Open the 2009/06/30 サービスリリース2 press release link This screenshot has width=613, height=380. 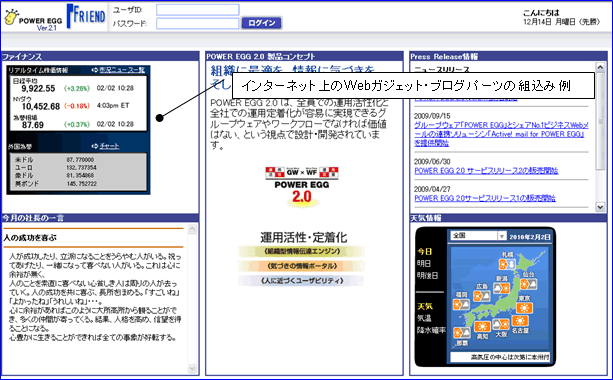[x=486, y=170]
